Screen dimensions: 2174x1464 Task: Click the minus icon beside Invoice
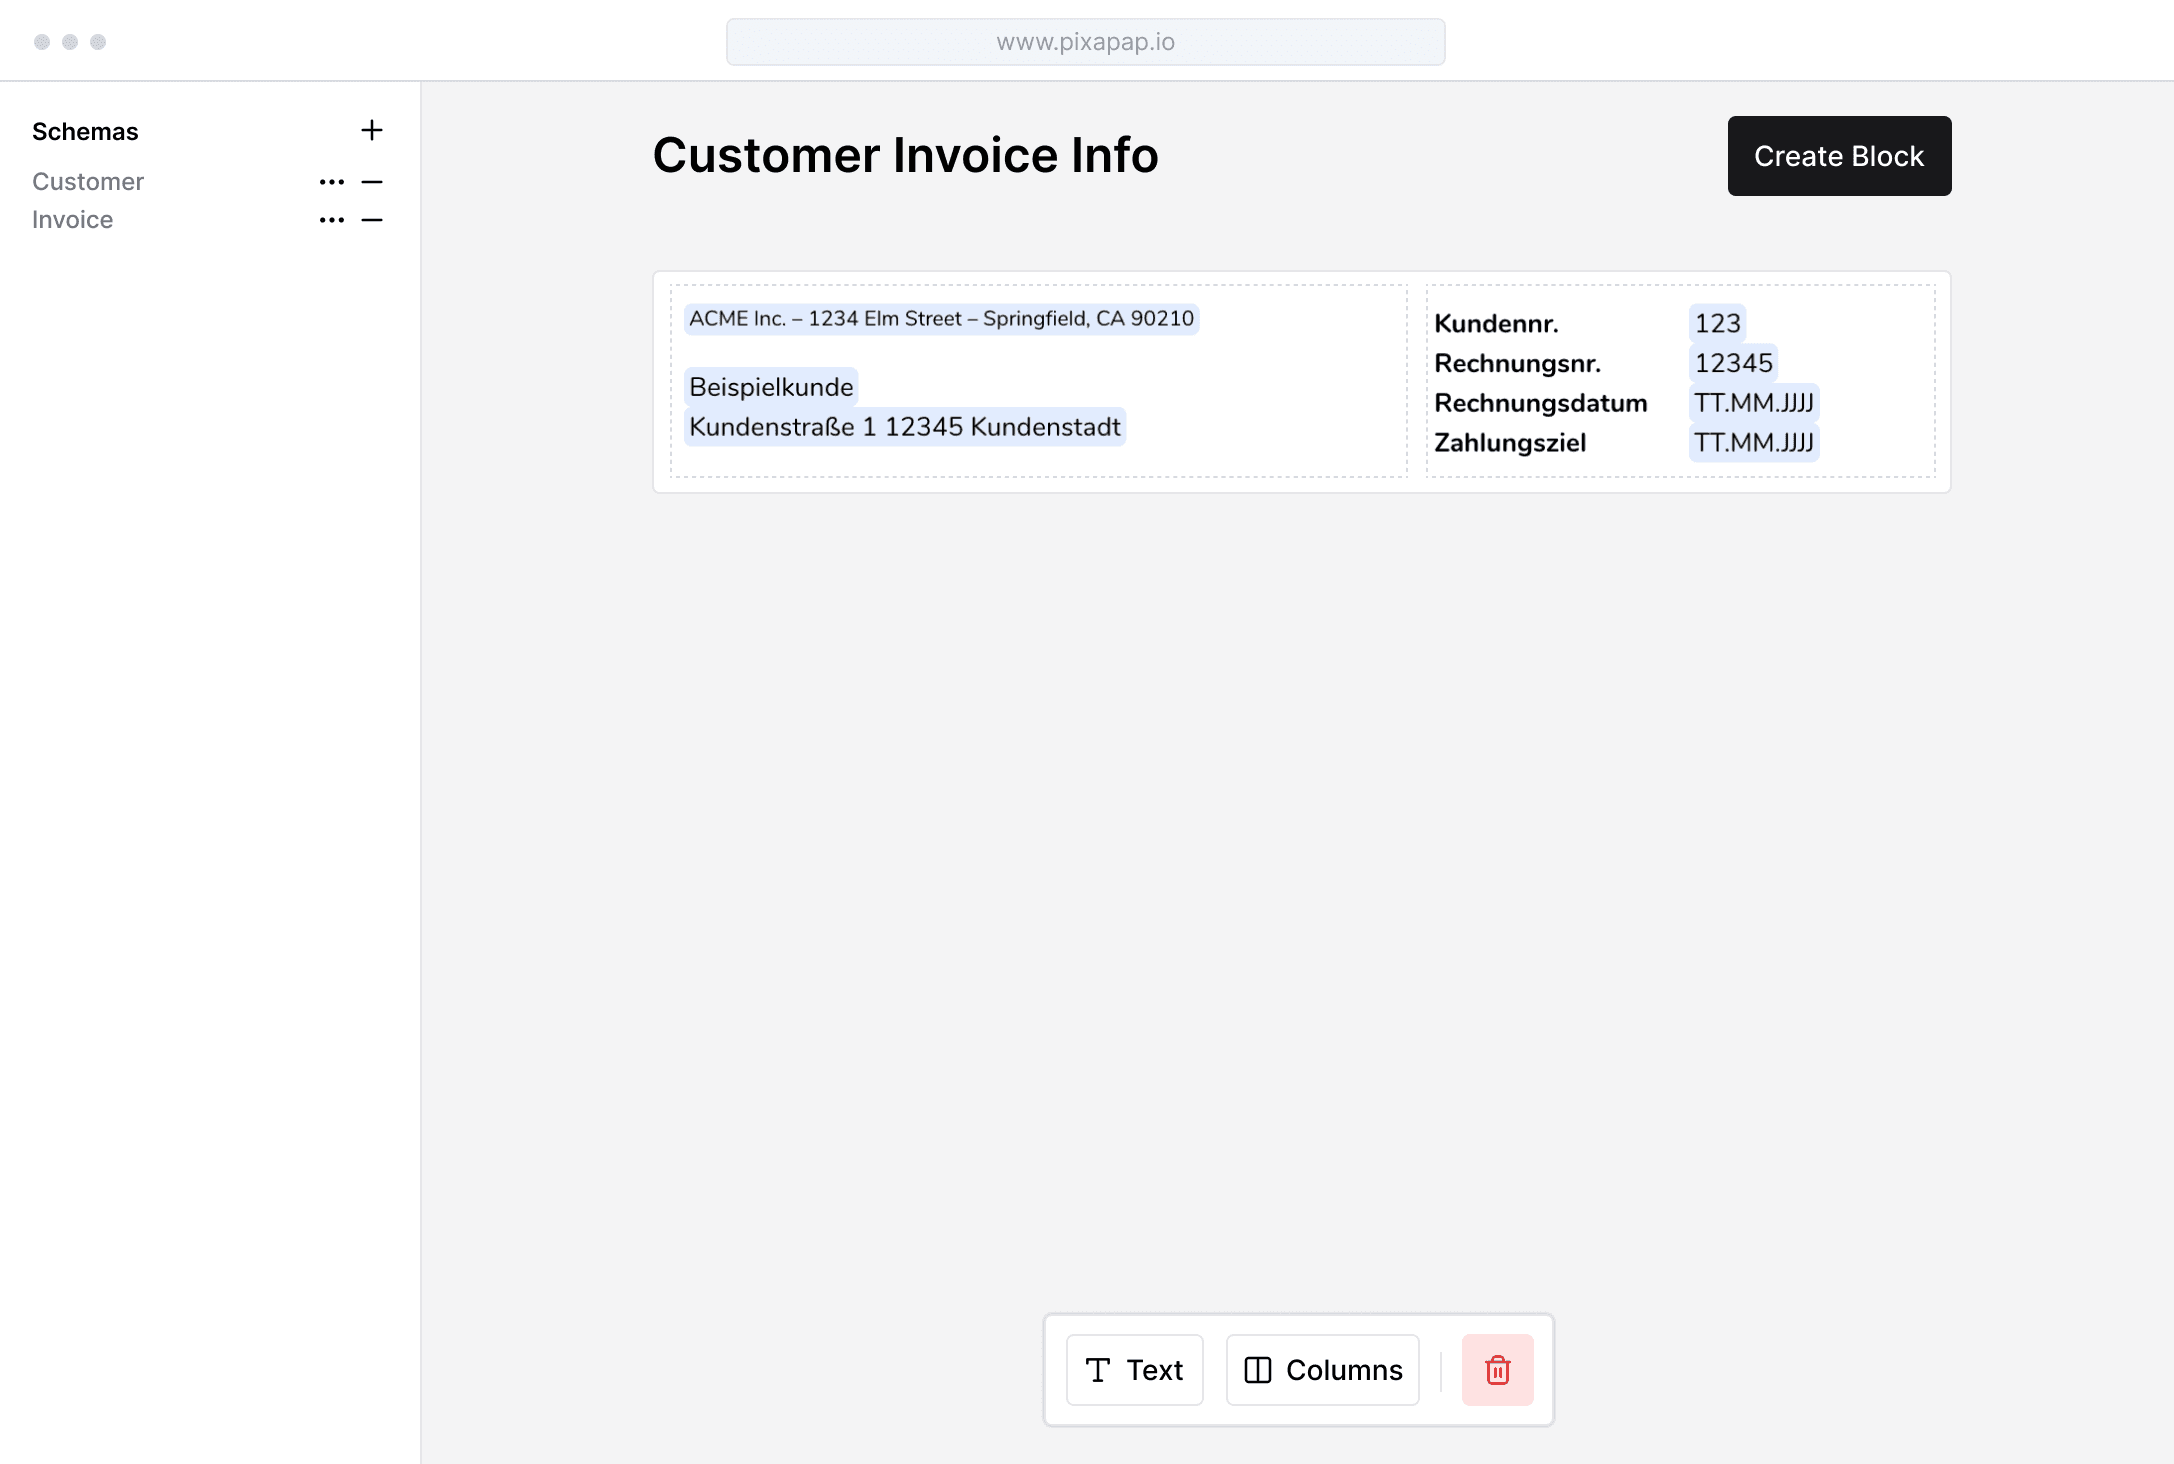(372, 220)
